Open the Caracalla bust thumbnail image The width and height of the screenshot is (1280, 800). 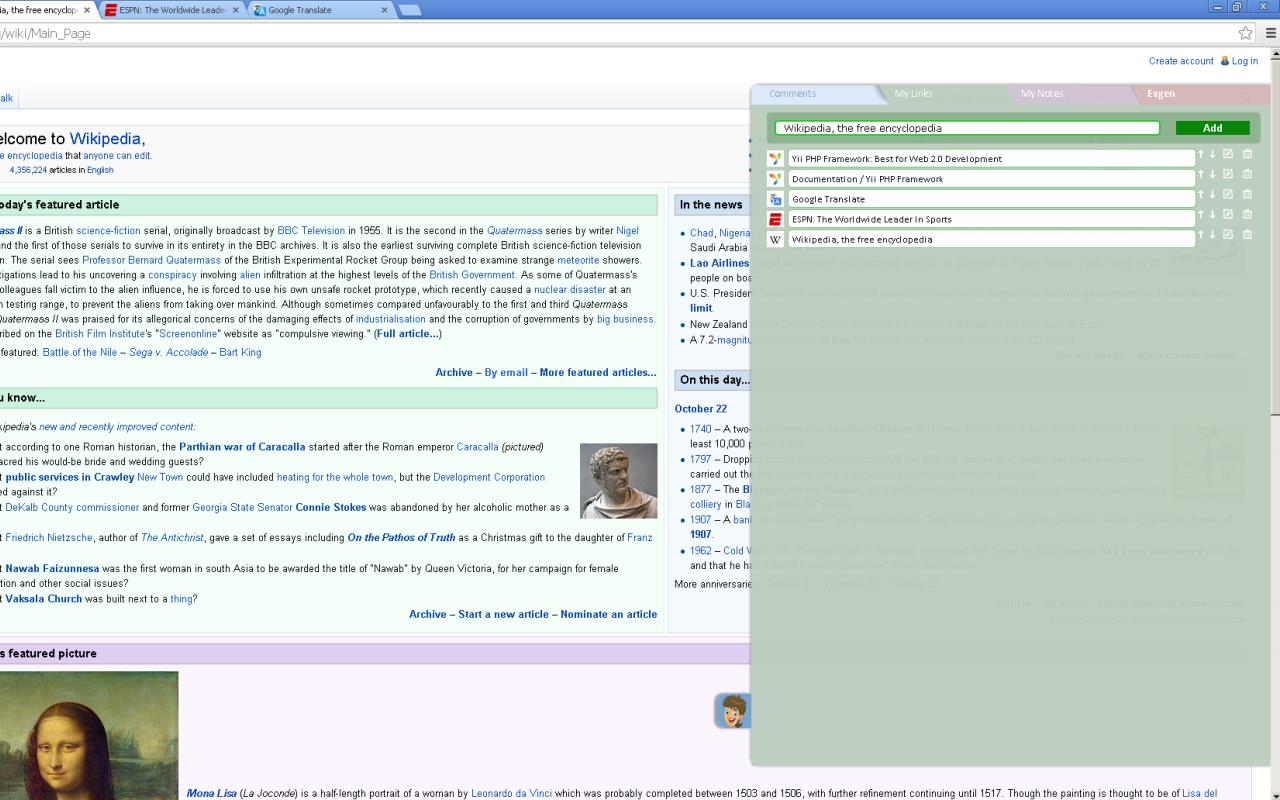(x=619, y=481)
